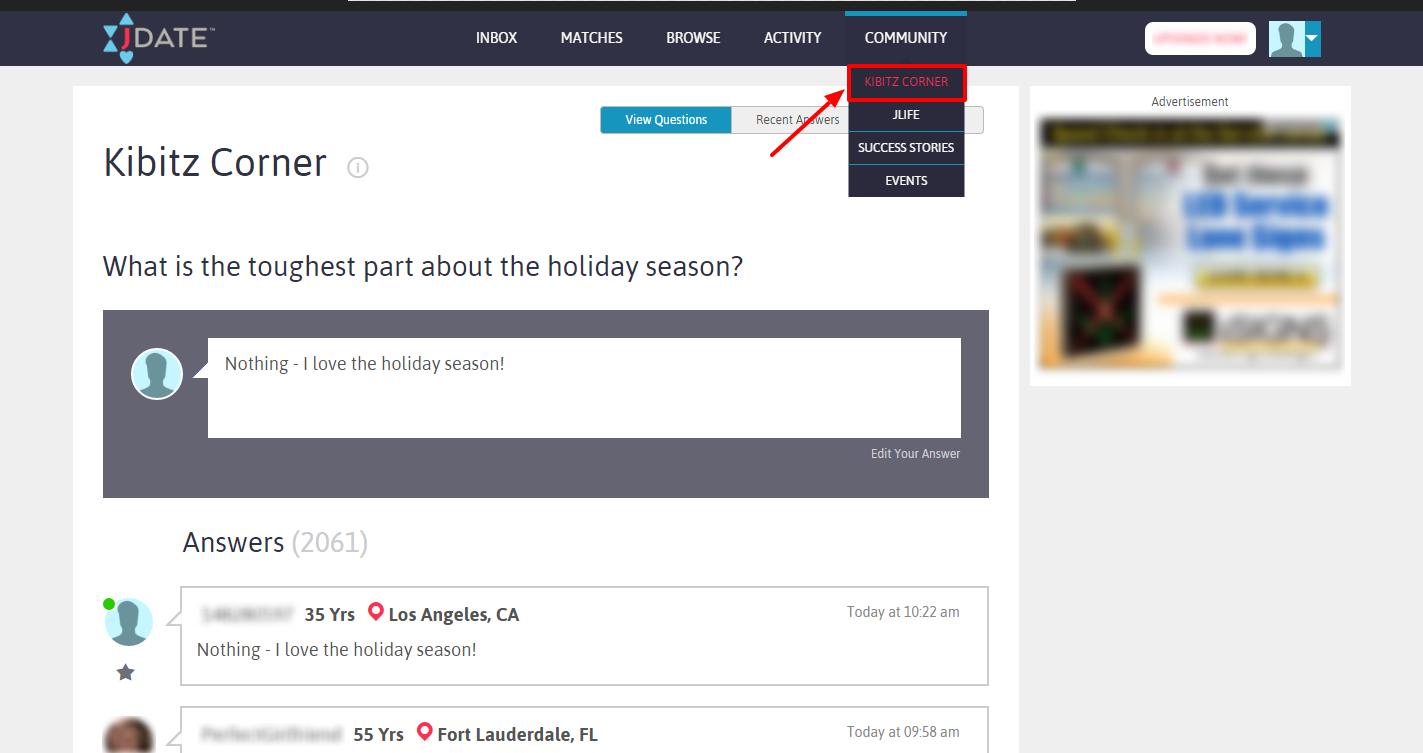This screenshot has width=1423, height=753.
Task: Click inside your answer text box
Action: (584, 388)
